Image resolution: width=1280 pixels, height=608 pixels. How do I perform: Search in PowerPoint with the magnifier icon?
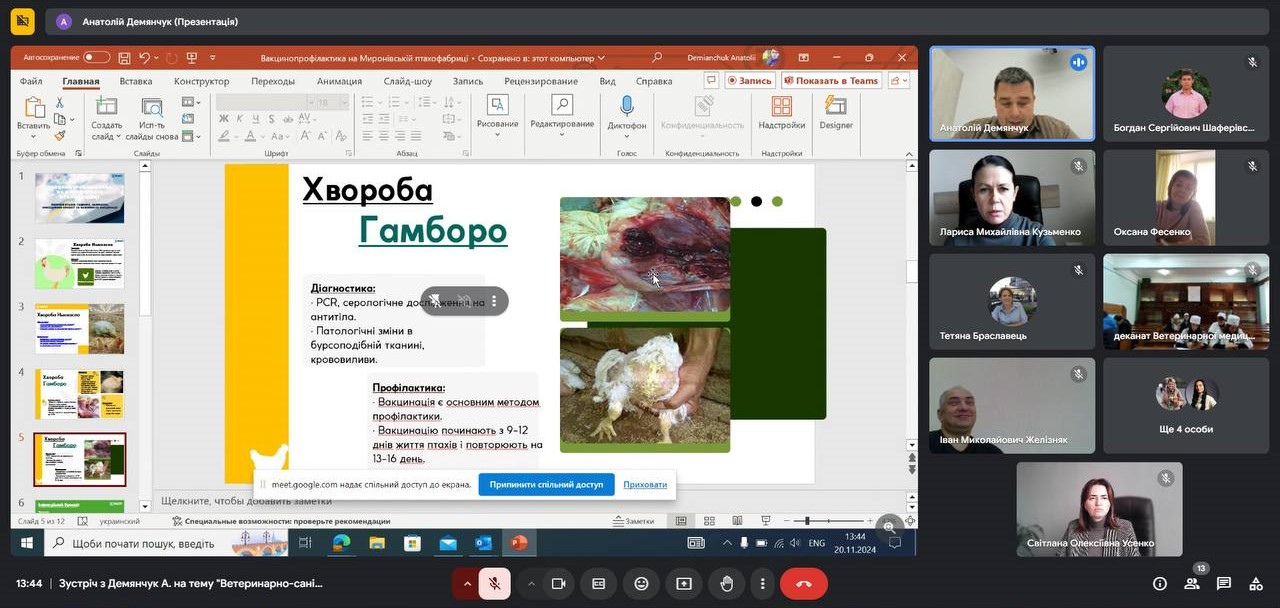pos(657,58)
